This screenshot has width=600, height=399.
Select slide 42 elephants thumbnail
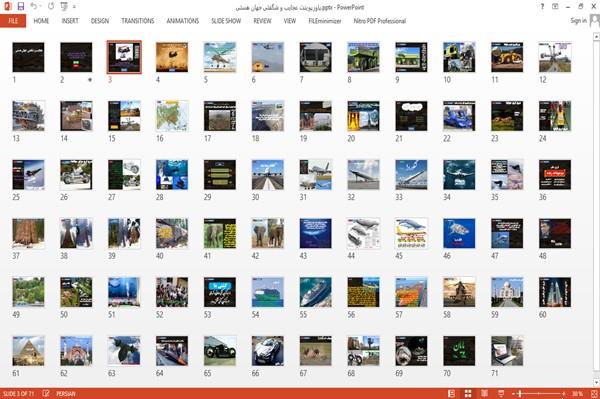tap(268, 233)
